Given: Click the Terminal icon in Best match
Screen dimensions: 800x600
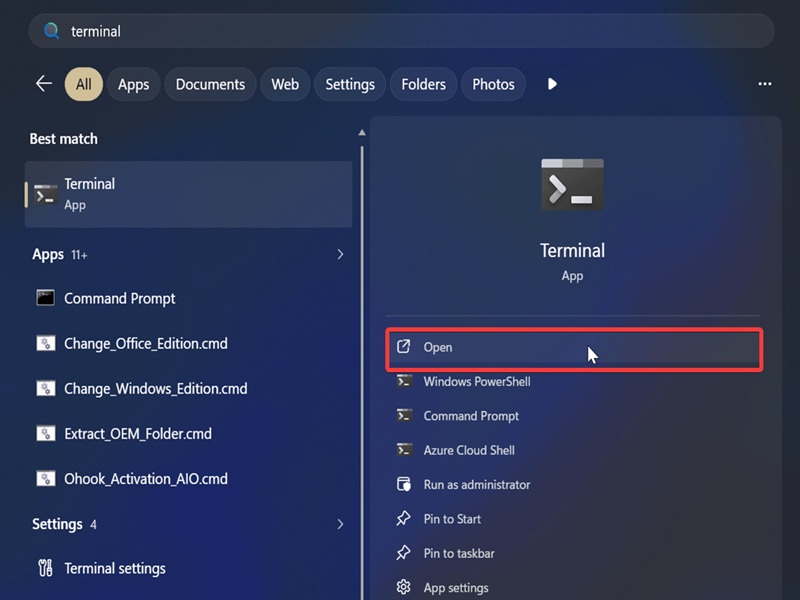Looking at the screenshot, I should [x=45, y=194].
